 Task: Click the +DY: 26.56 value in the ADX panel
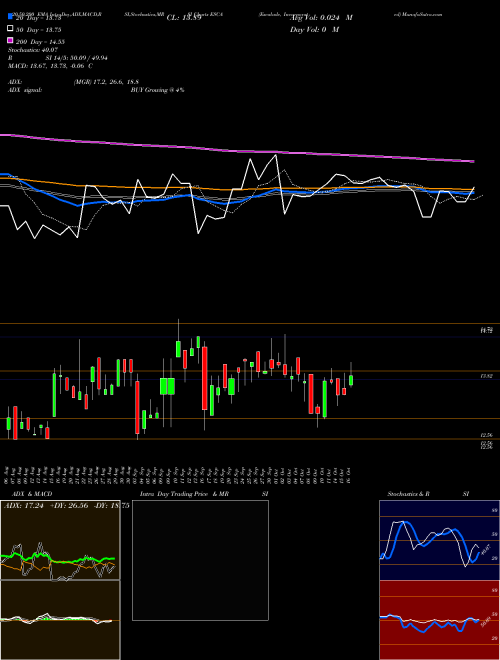click(69, 506)
